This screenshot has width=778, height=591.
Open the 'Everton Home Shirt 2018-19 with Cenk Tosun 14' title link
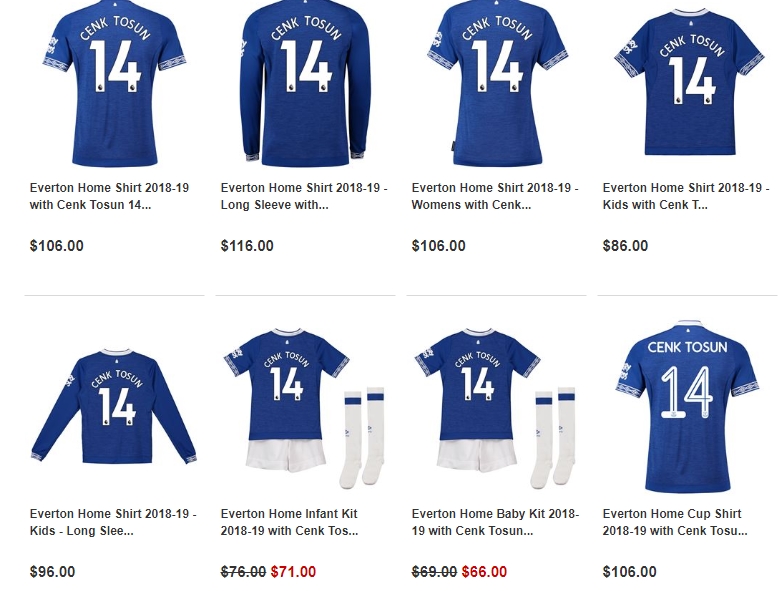(109, 196)
